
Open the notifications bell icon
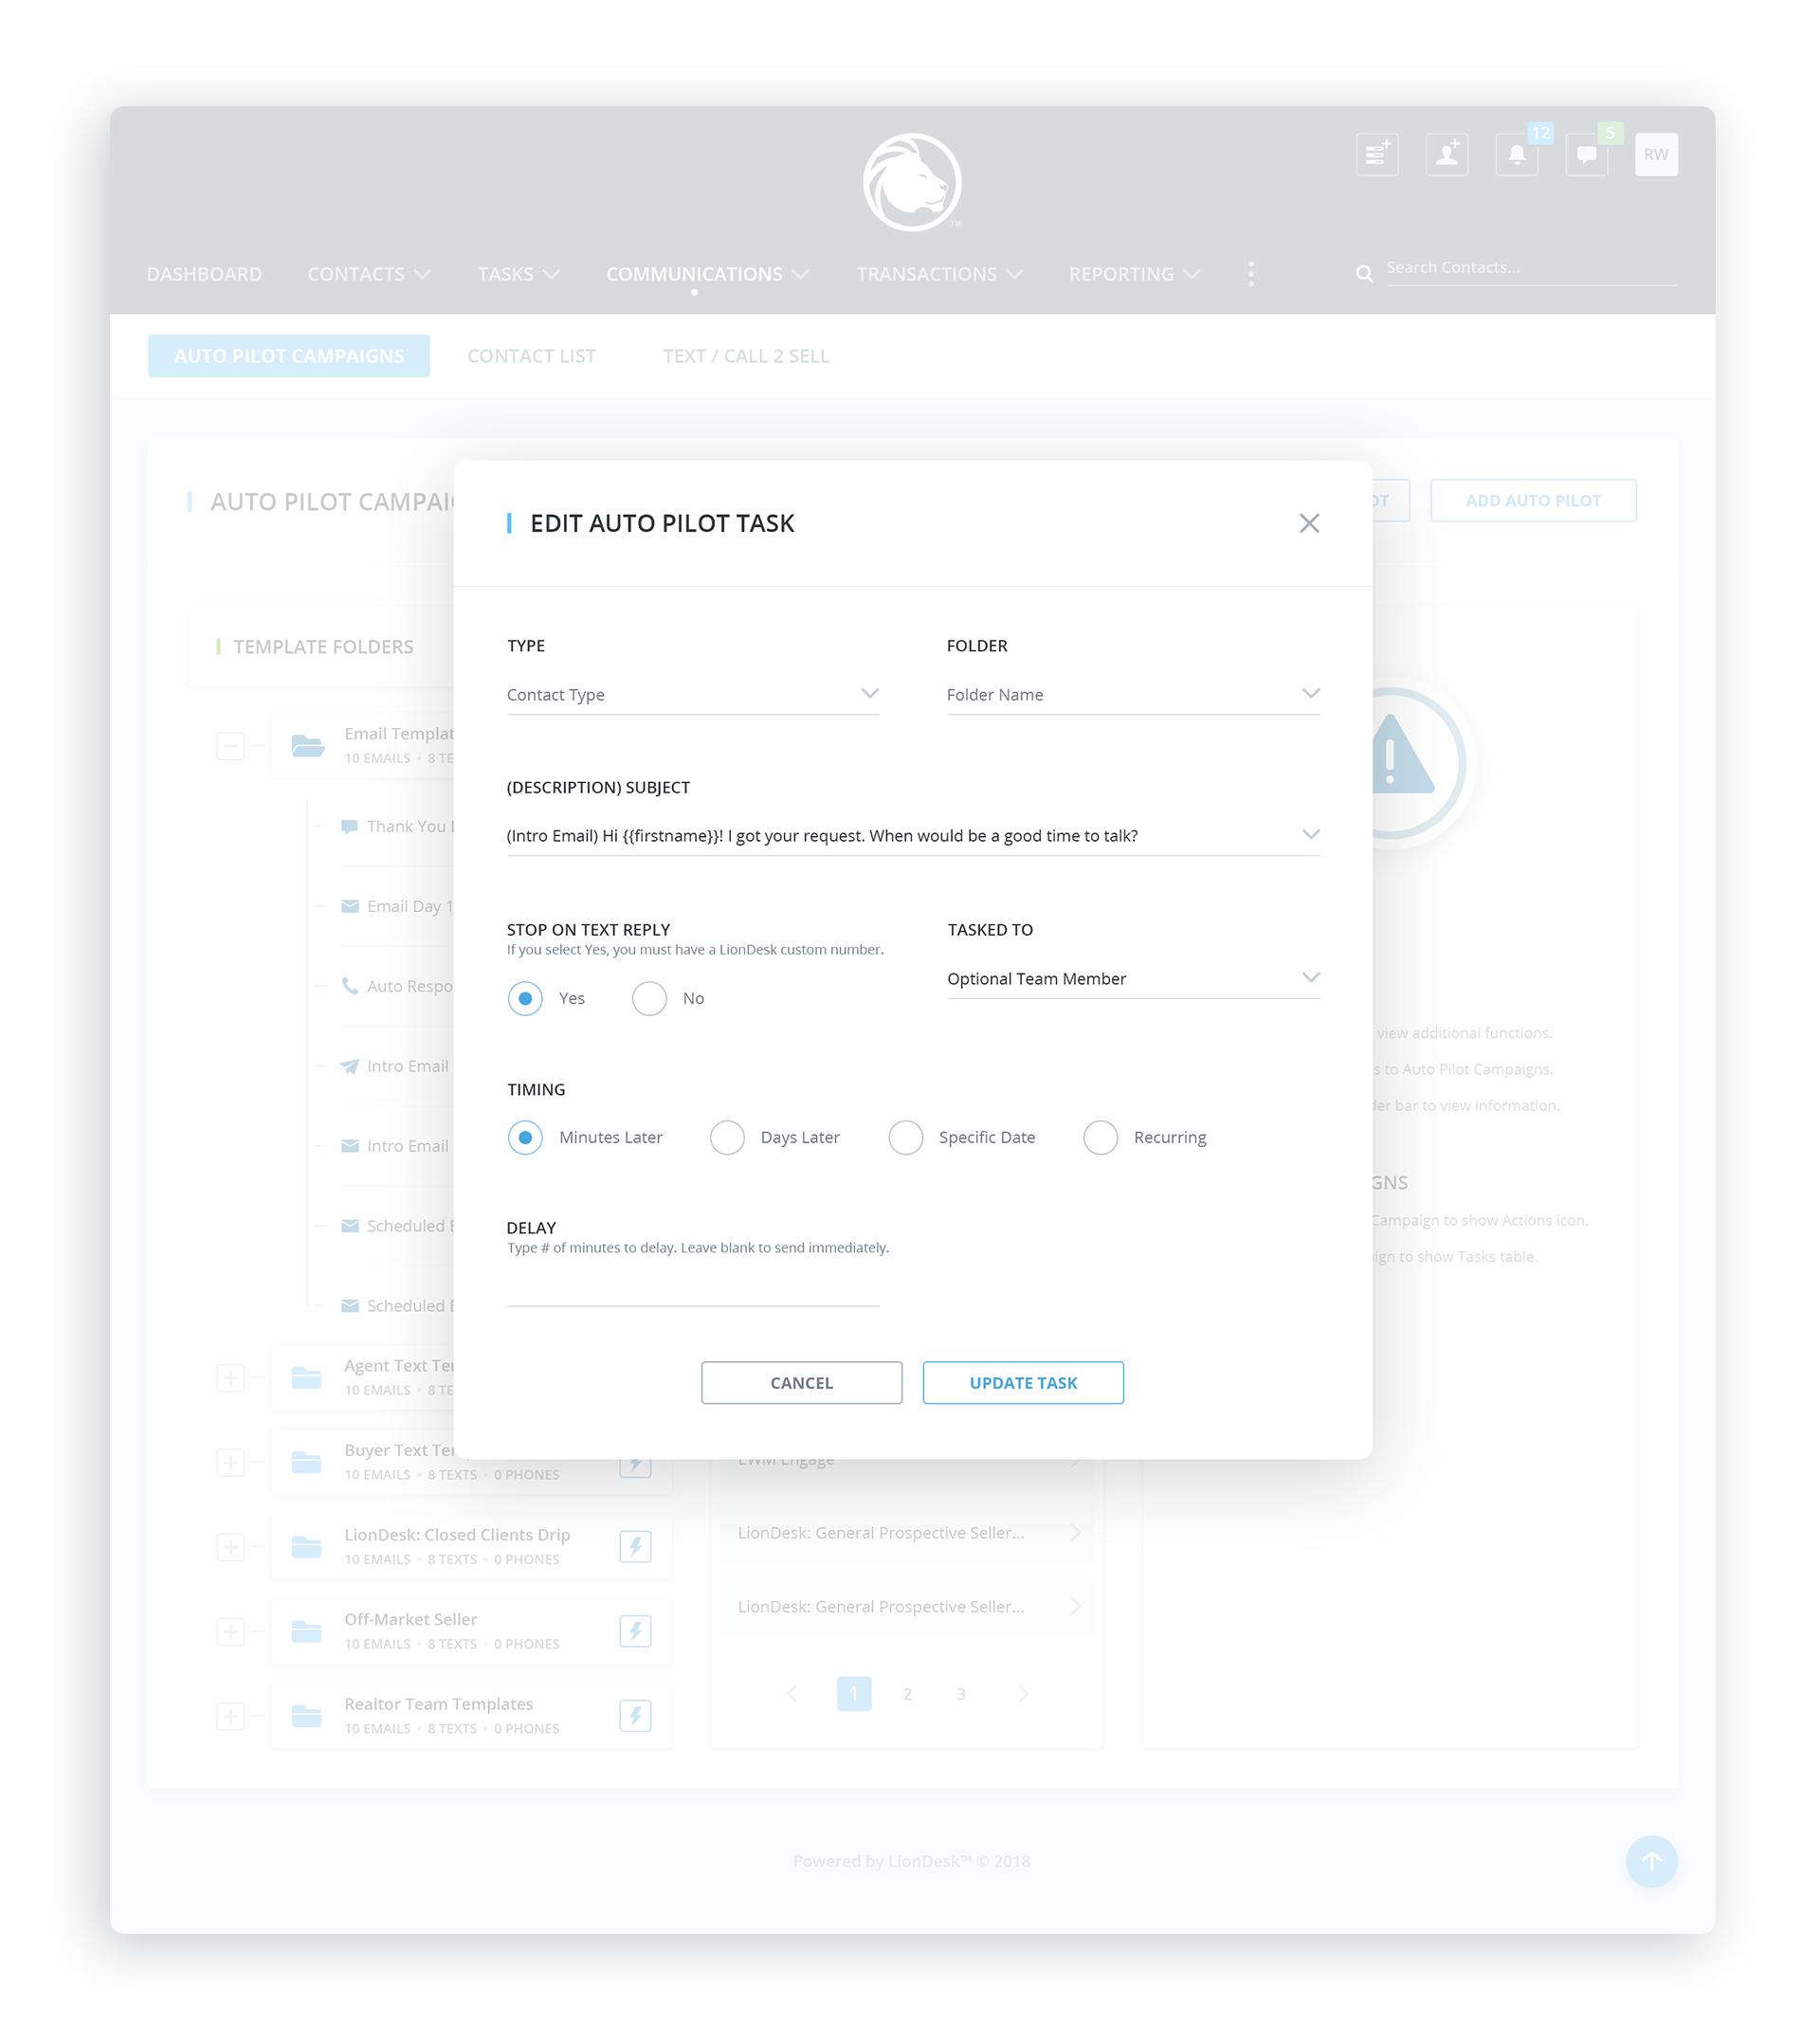coord(1516,154)
